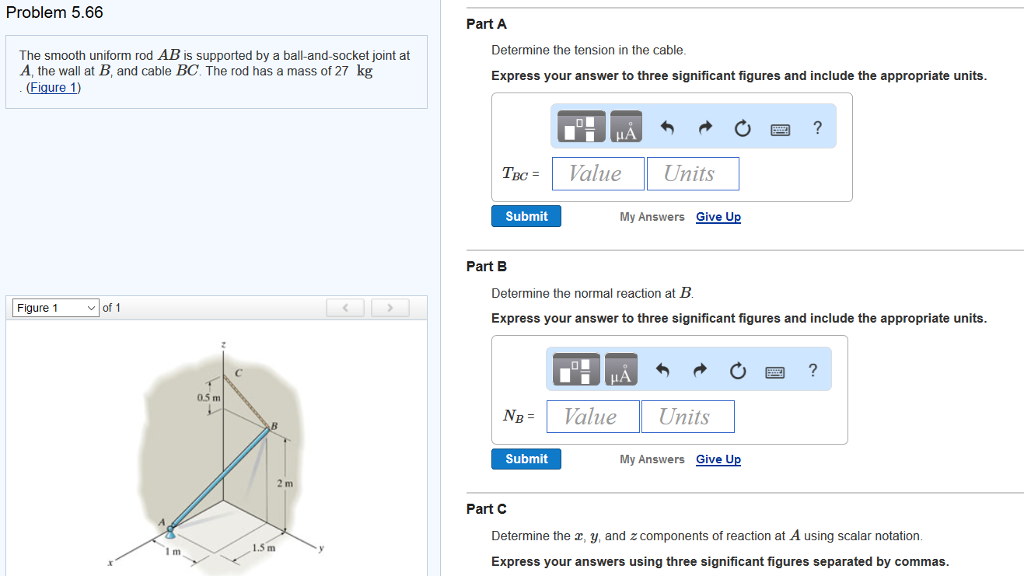Submit the answer for Part B
The image size is (1024, 576).
click(x=525, y=458)
